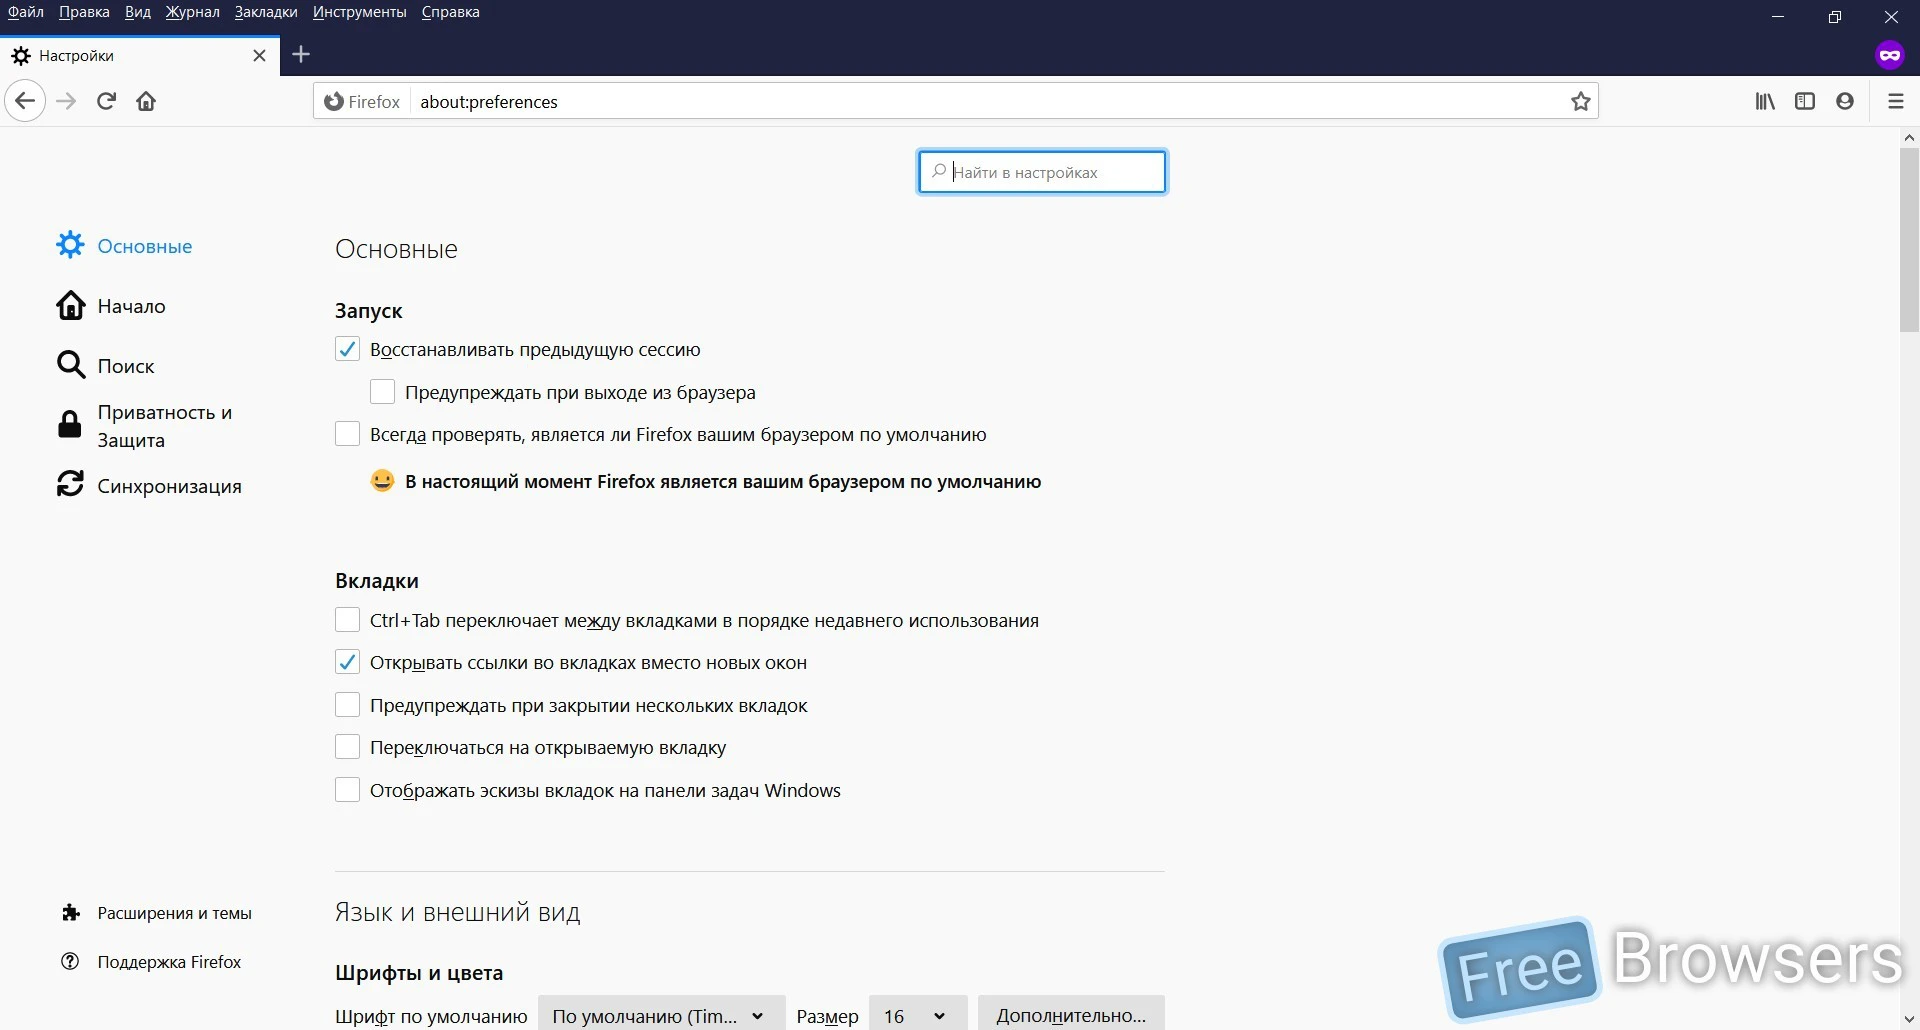This screenshot has height=1030, width=1920.
Task: Minimize the Firefox window
Action: [x=1777, y=16]
